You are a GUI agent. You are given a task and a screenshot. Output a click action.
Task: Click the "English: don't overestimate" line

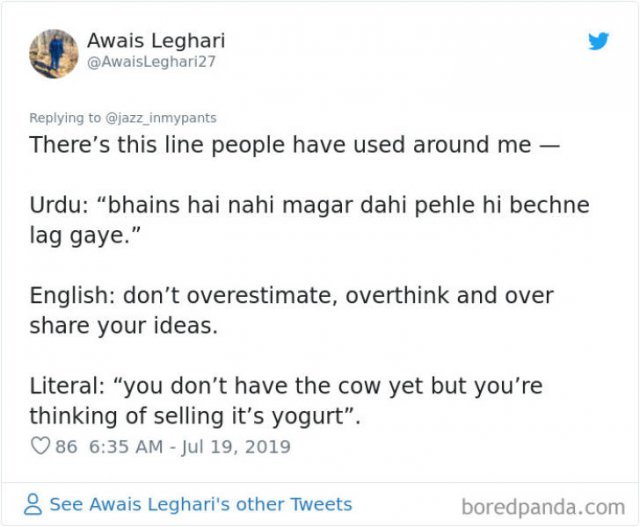pyautogui.click(x=291, y=295)
